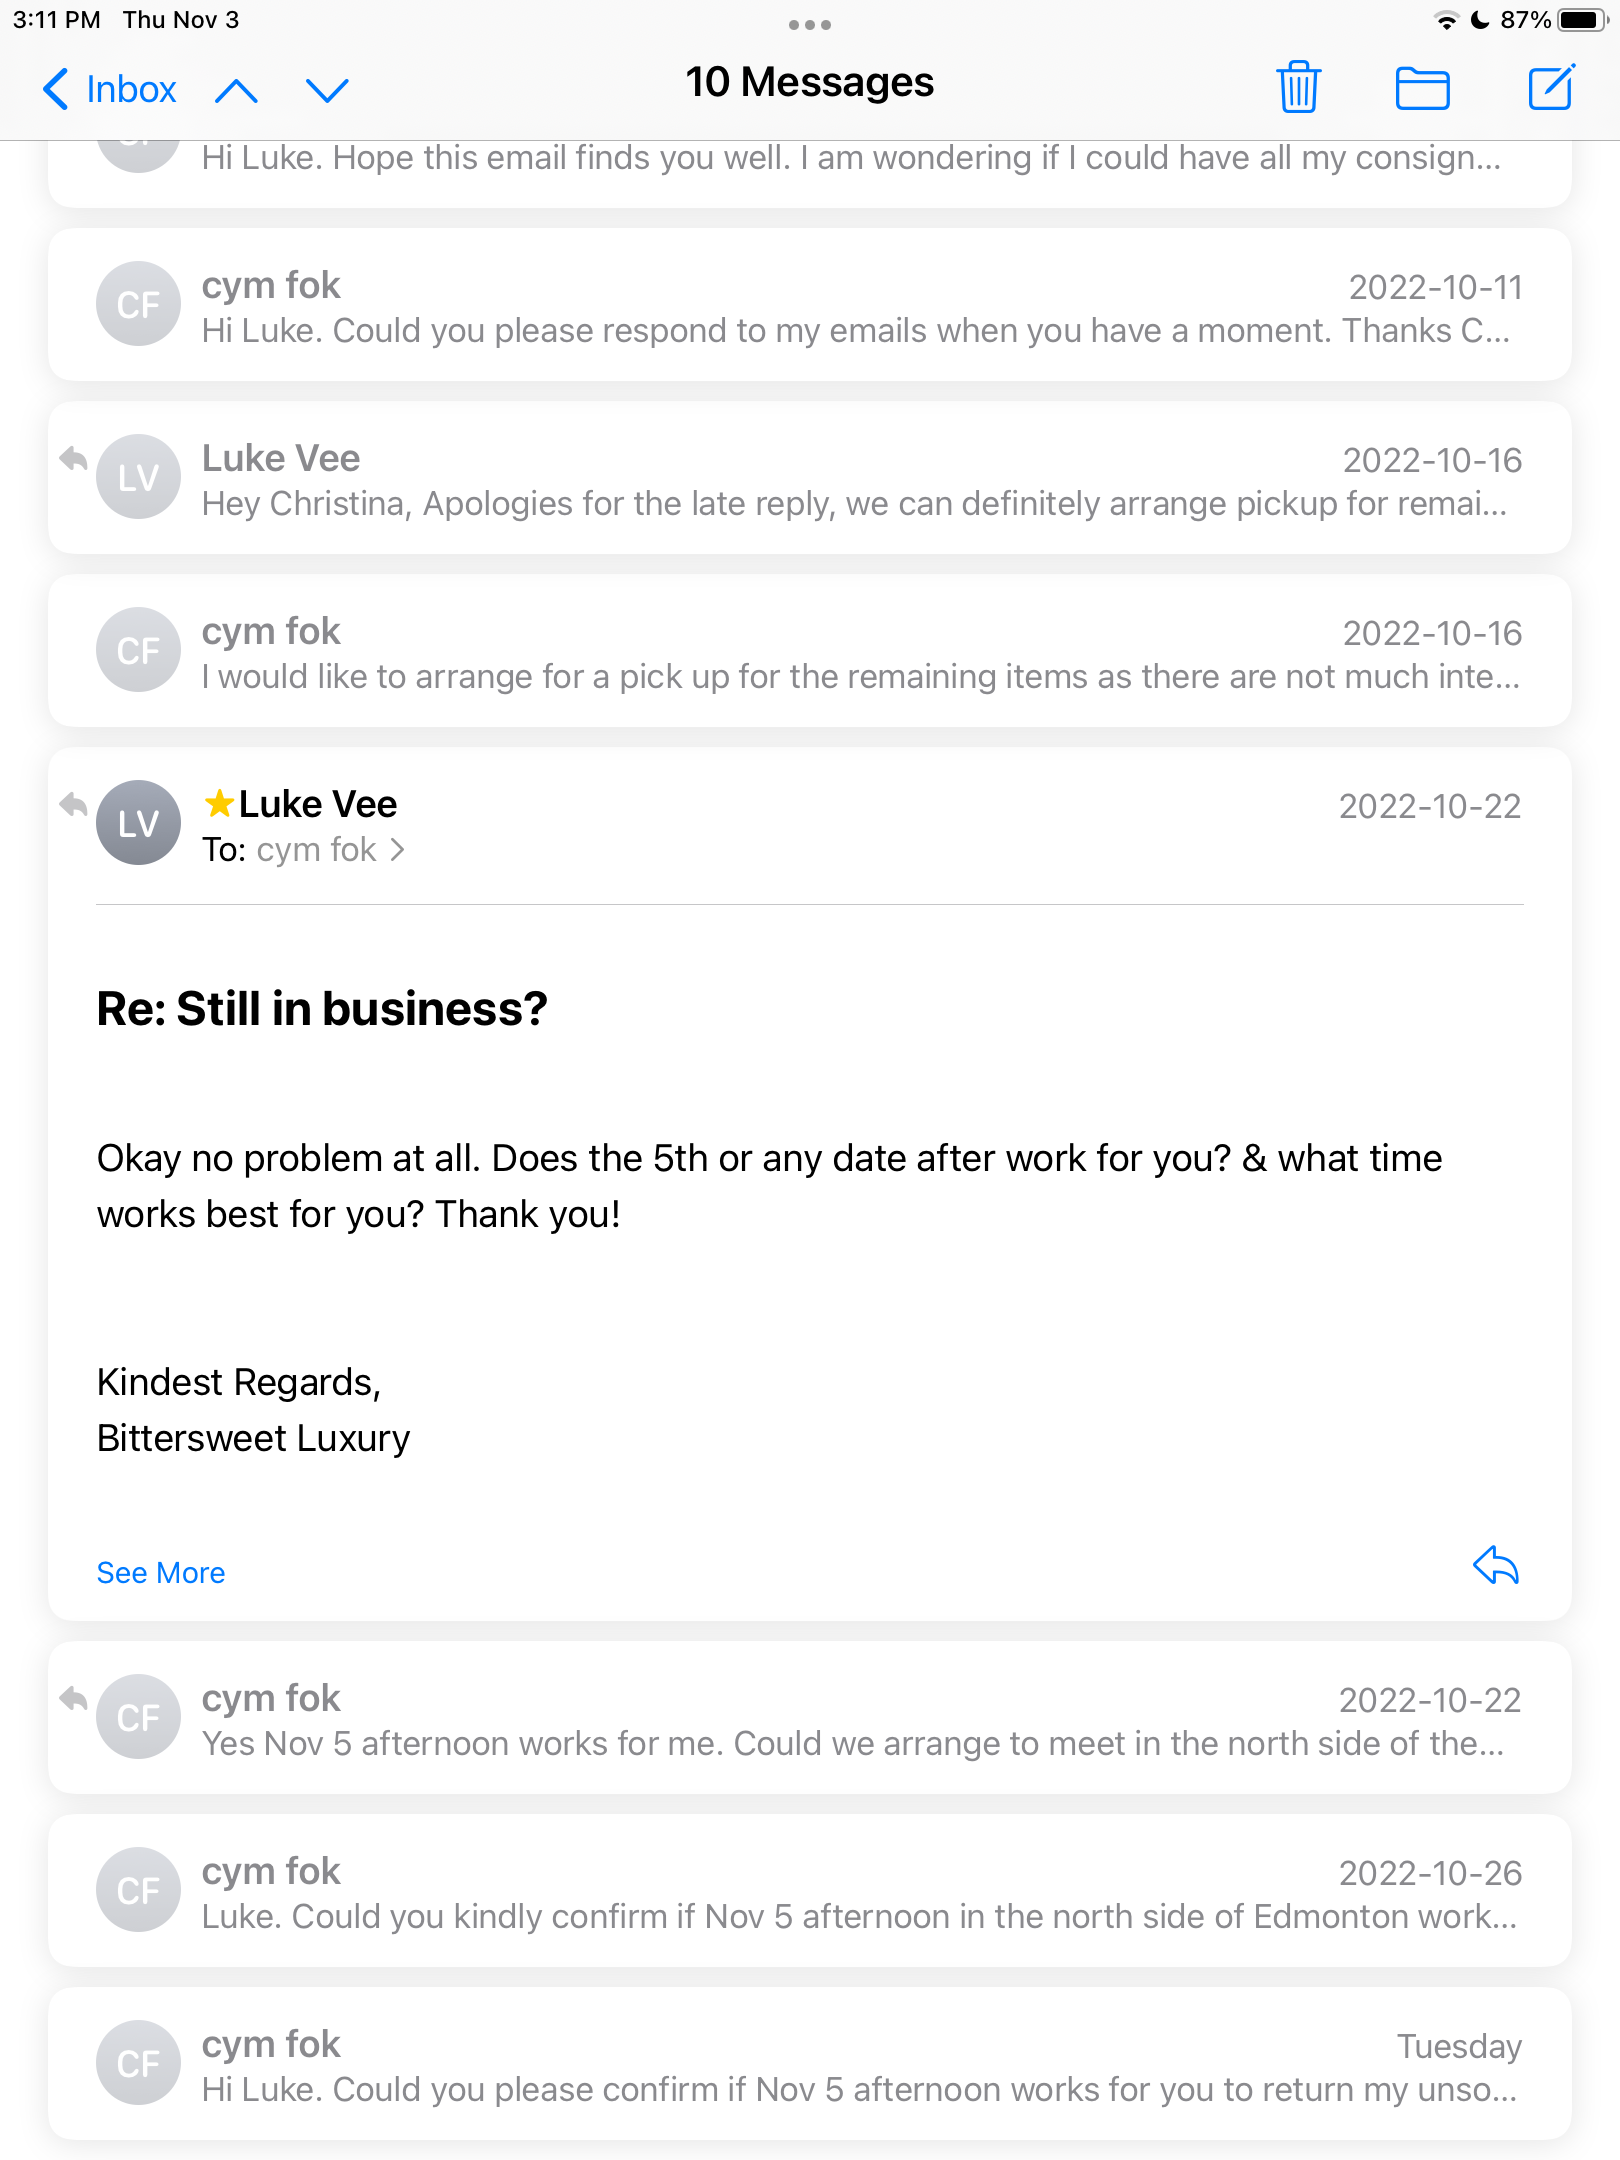Expand cym fok message dated 2022-10-11

click(x=810, y=305)
